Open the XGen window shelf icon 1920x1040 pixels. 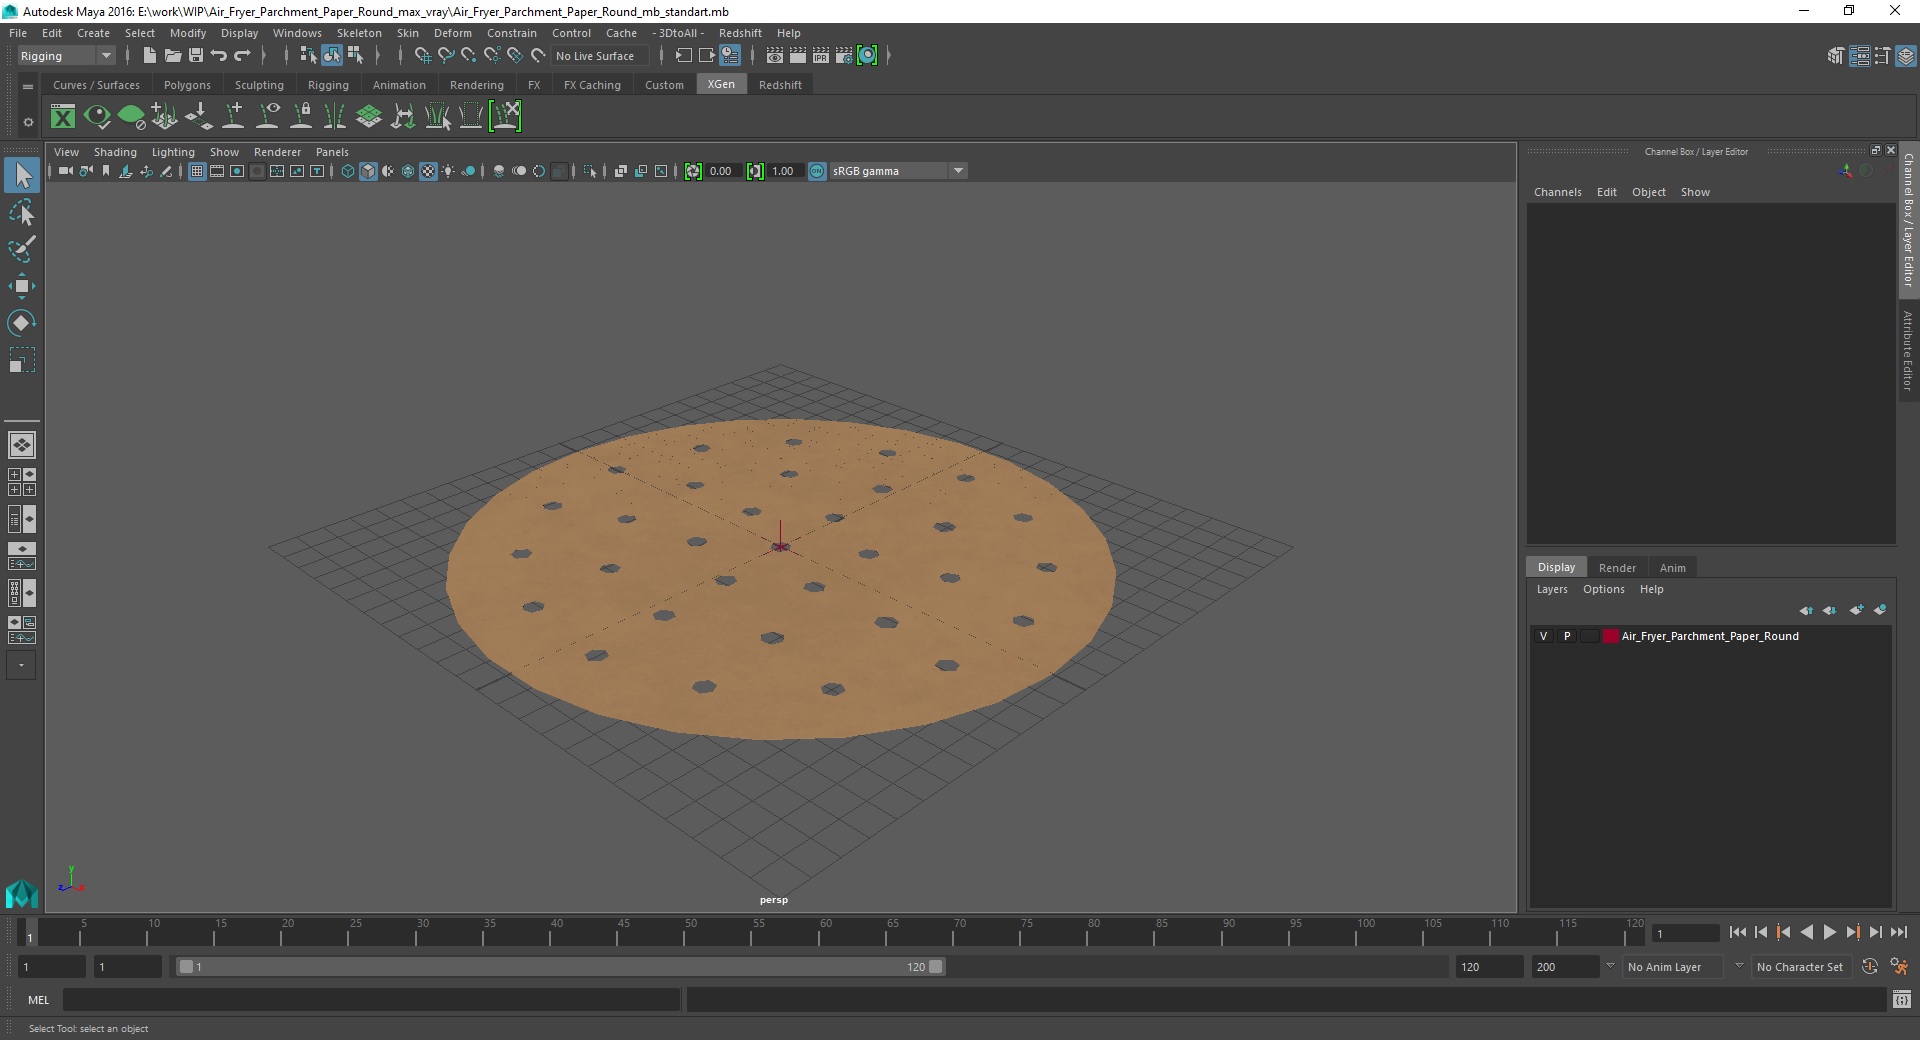point(63,117)
